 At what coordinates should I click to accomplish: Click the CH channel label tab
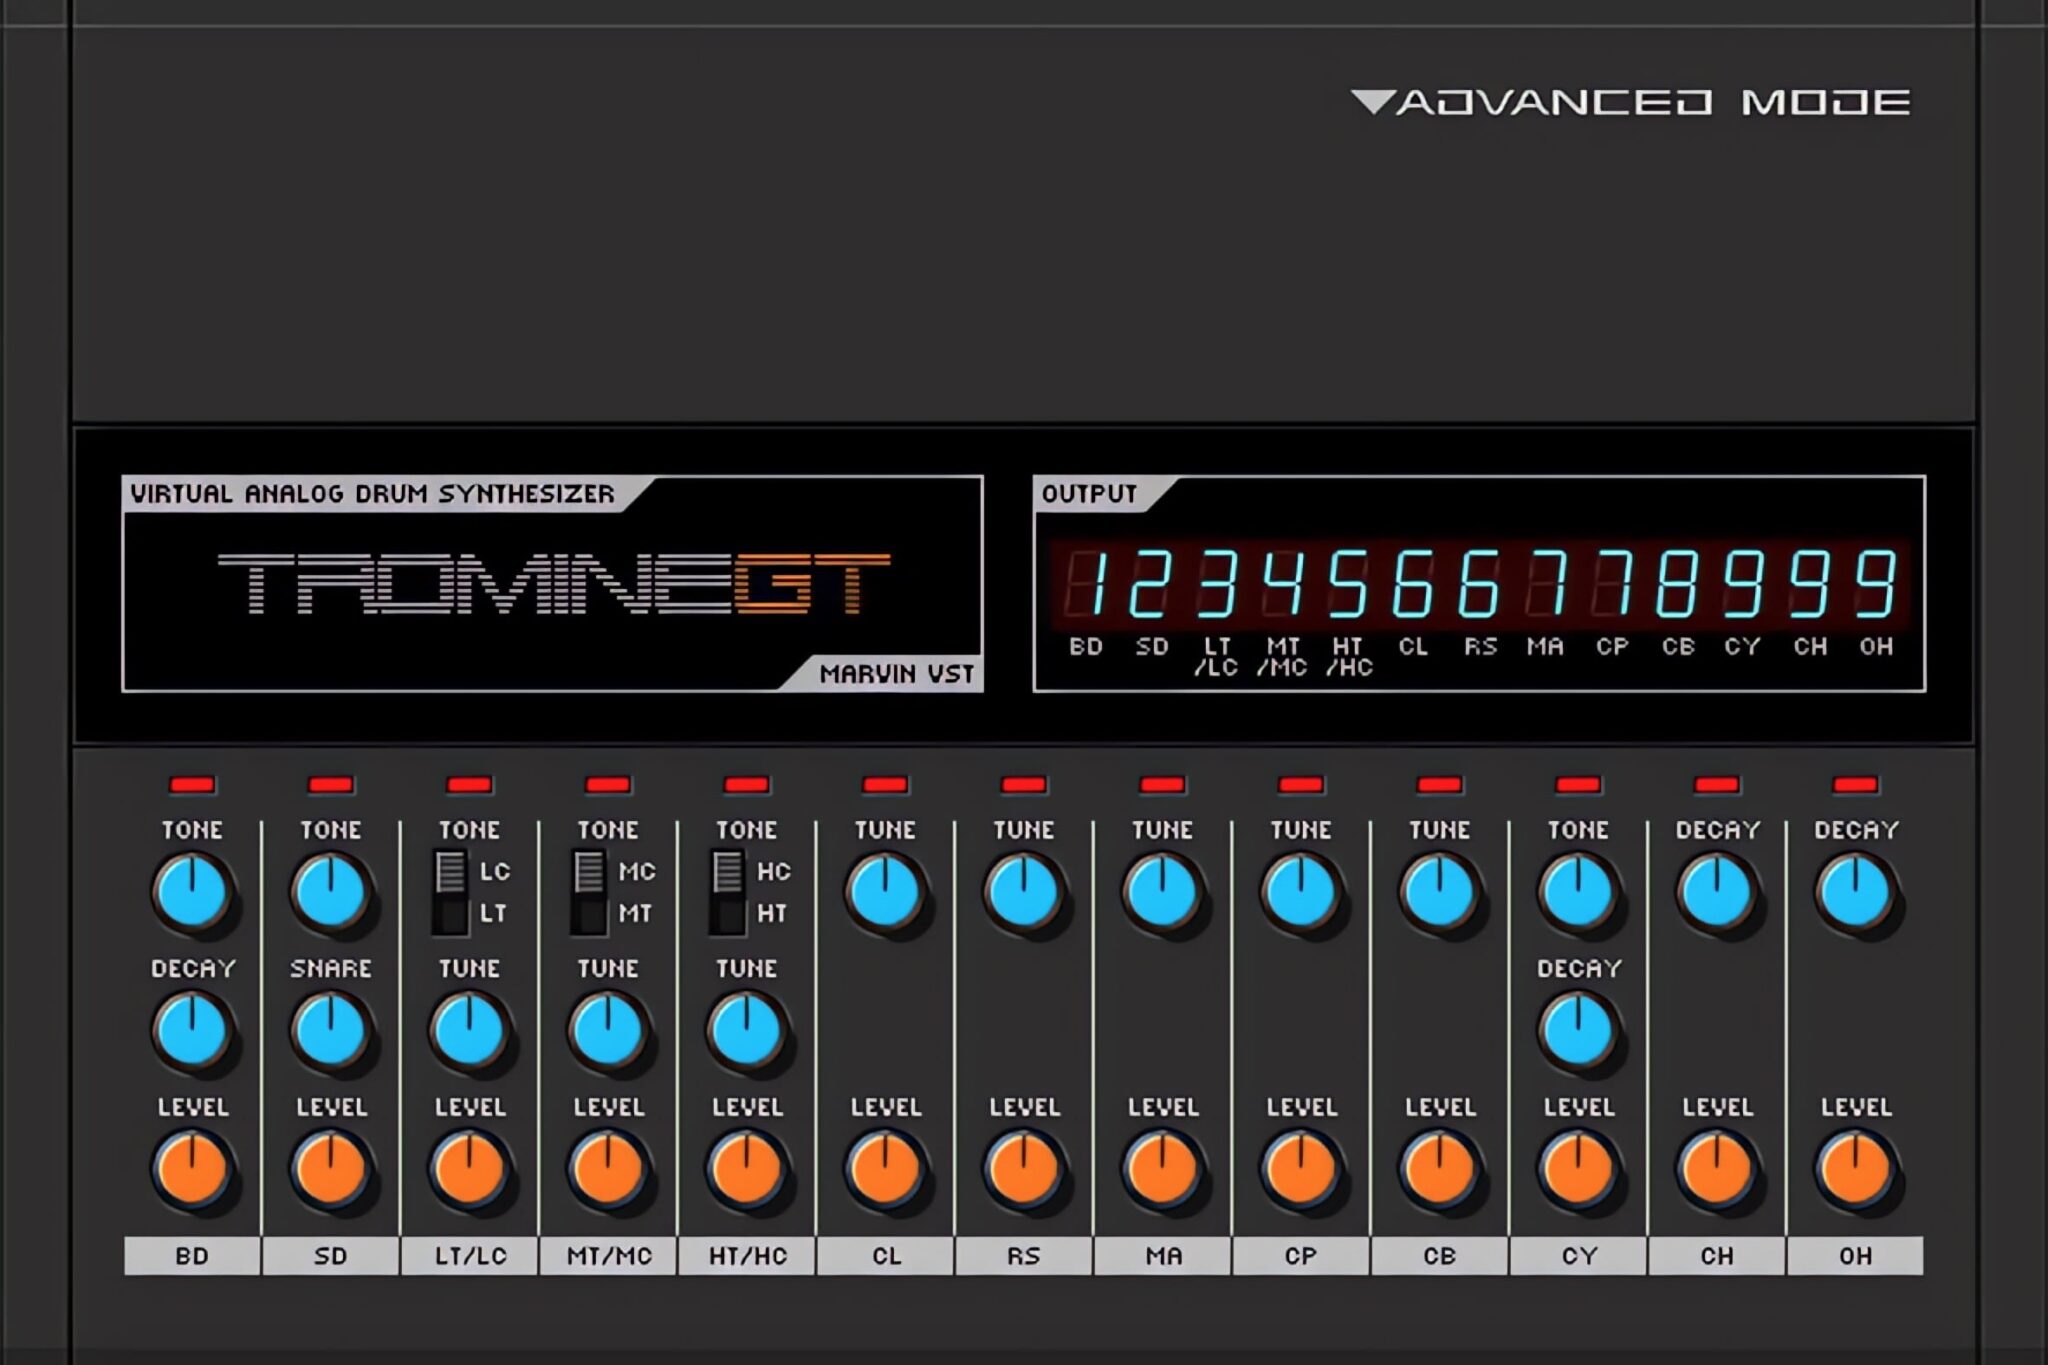click(1716, 1256)
